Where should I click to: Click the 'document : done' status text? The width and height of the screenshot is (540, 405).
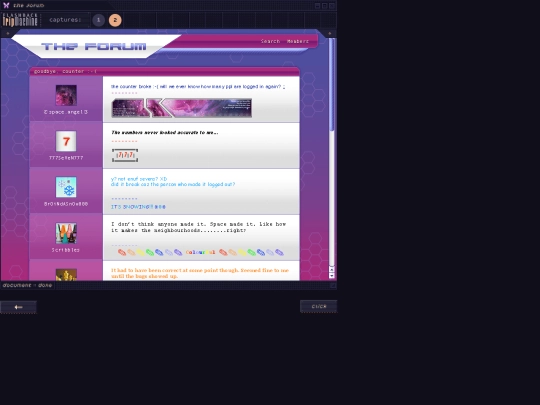pos(27,285)
